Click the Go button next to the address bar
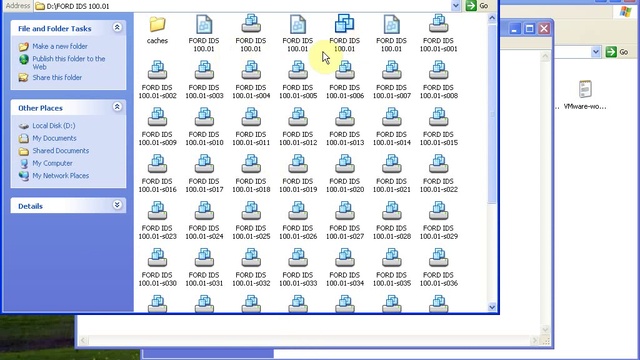The width and height of the screenshot is (640, 360). 478,6
